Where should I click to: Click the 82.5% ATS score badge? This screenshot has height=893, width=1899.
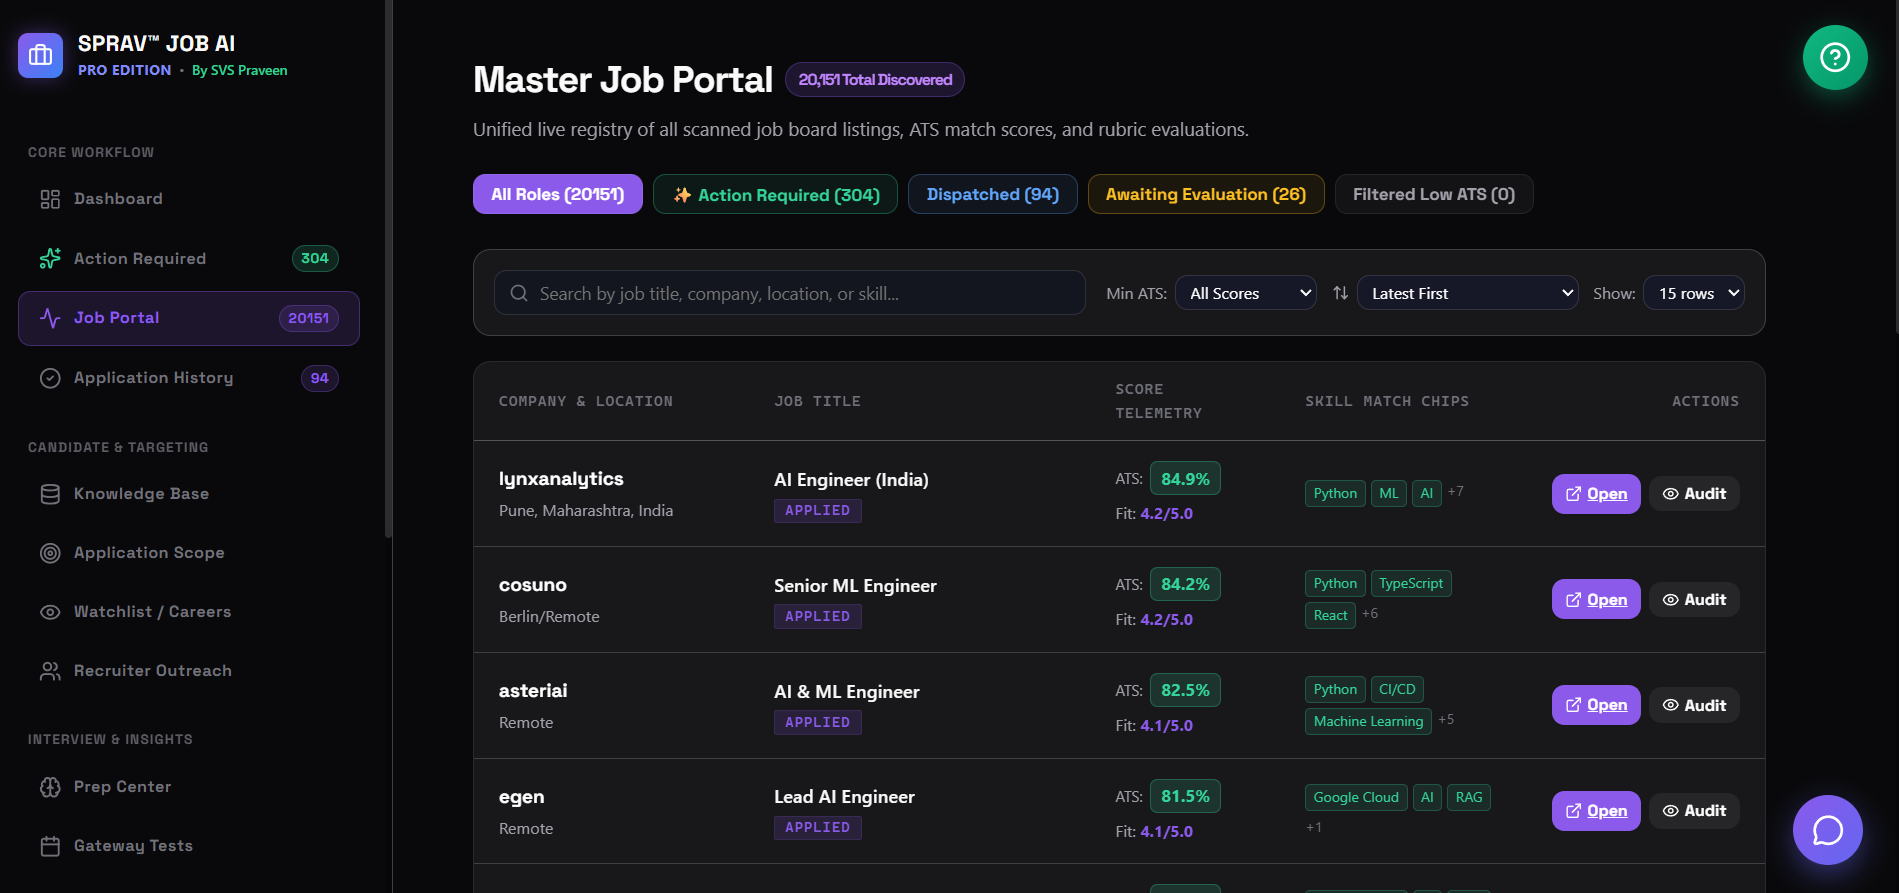tap(1185, 690)
